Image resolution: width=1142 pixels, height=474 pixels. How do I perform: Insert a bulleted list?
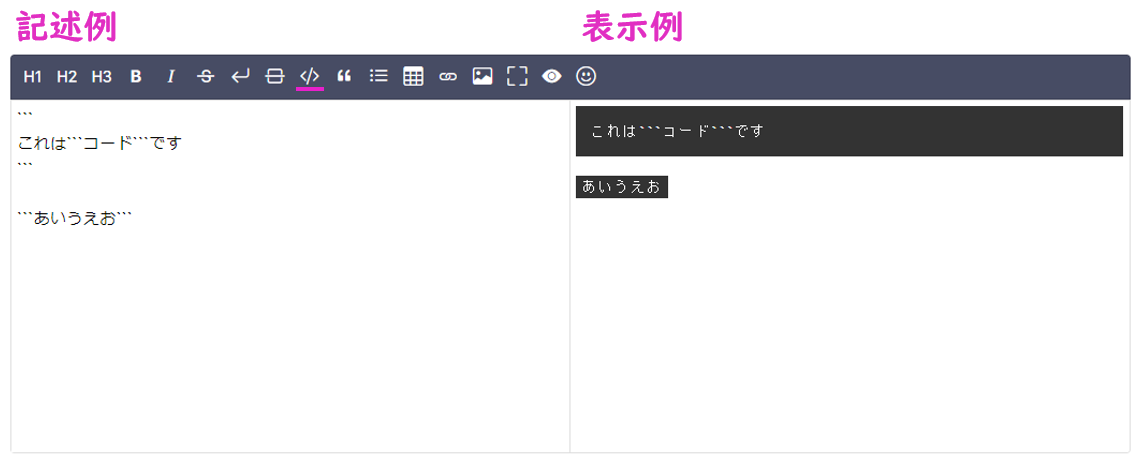(x=379, y=76)
